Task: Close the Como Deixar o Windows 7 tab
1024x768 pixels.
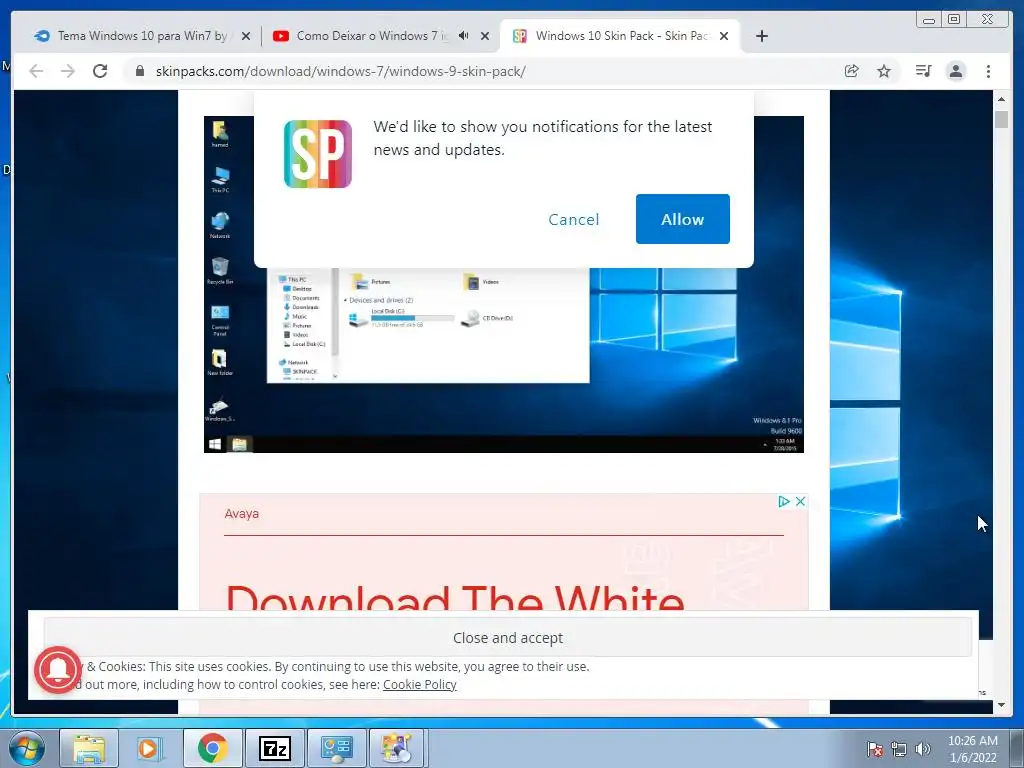Action: pos(485,36)
